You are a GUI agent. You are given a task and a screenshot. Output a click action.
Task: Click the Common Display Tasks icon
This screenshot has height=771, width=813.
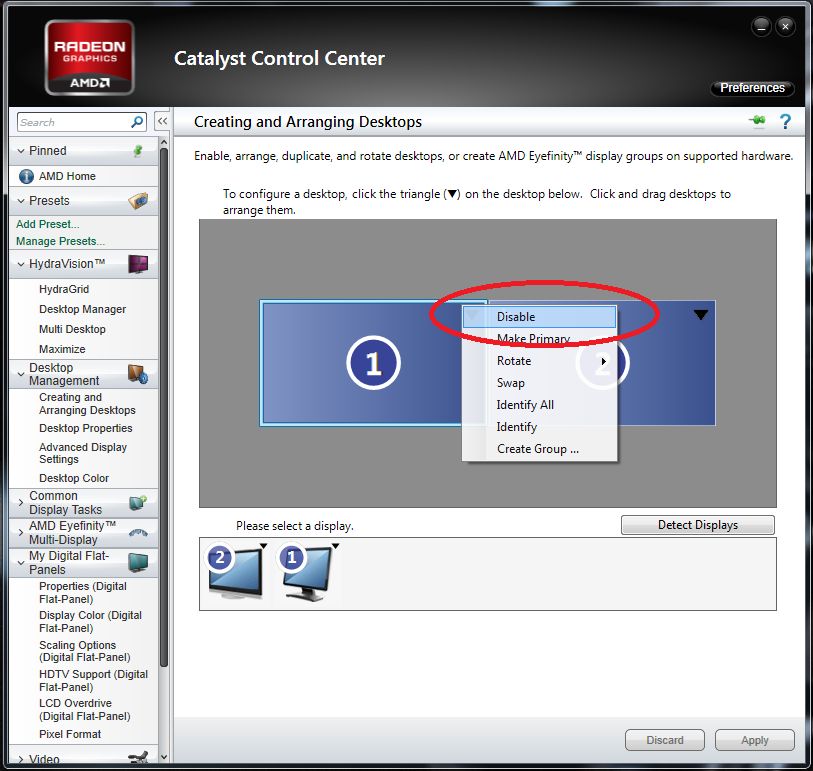click(x=138, y=502)
